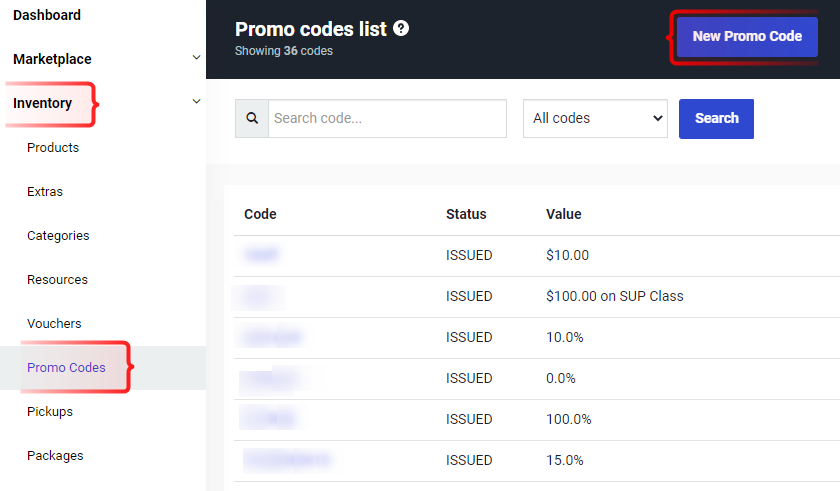Open the promo code with 15.0% value

pyautogui.click(x=287, y=460)
